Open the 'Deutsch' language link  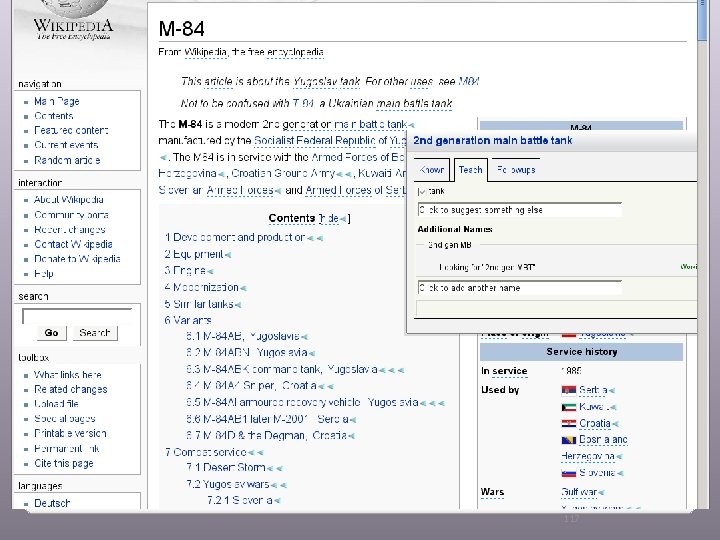(52, 503)
